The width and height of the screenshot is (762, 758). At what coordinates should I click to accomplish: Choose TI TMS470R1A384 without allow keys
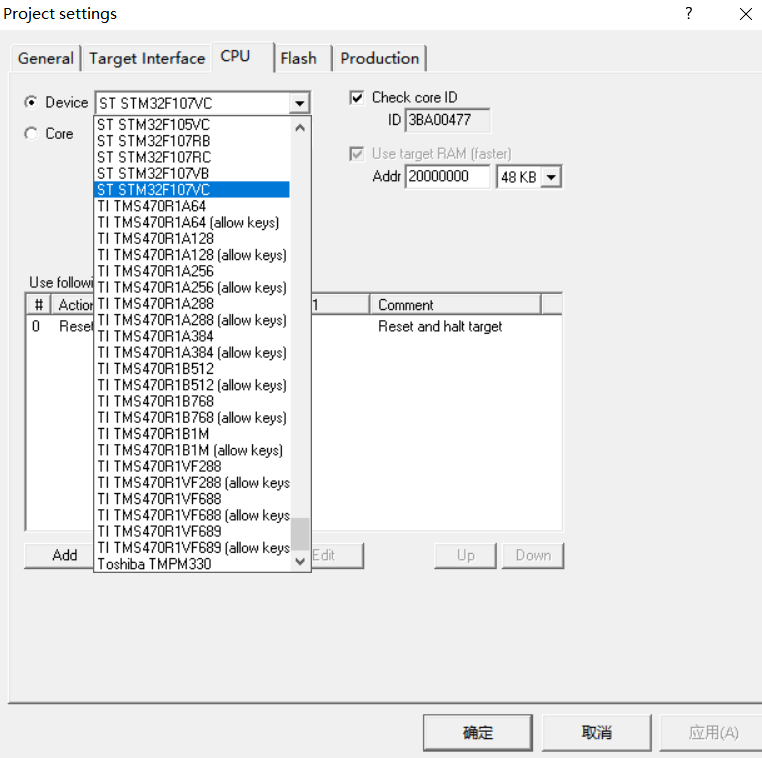click(x=192, y=336)
